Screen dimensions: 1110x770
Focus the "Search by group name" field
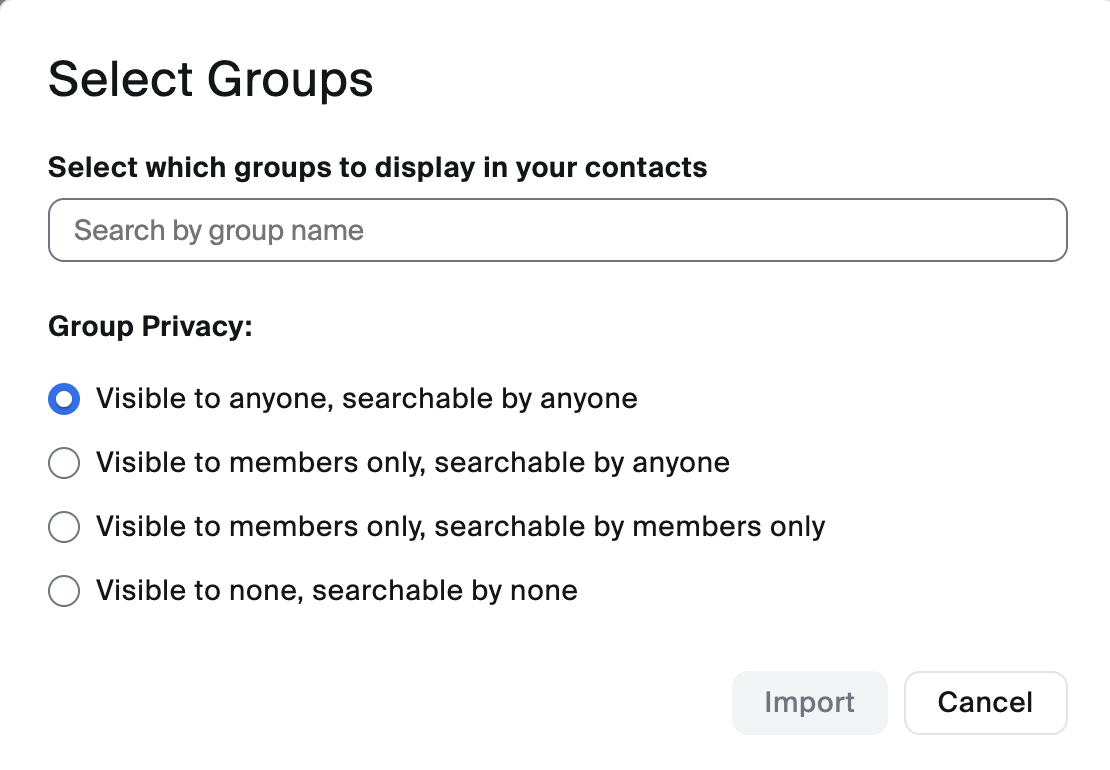point(557,231)
